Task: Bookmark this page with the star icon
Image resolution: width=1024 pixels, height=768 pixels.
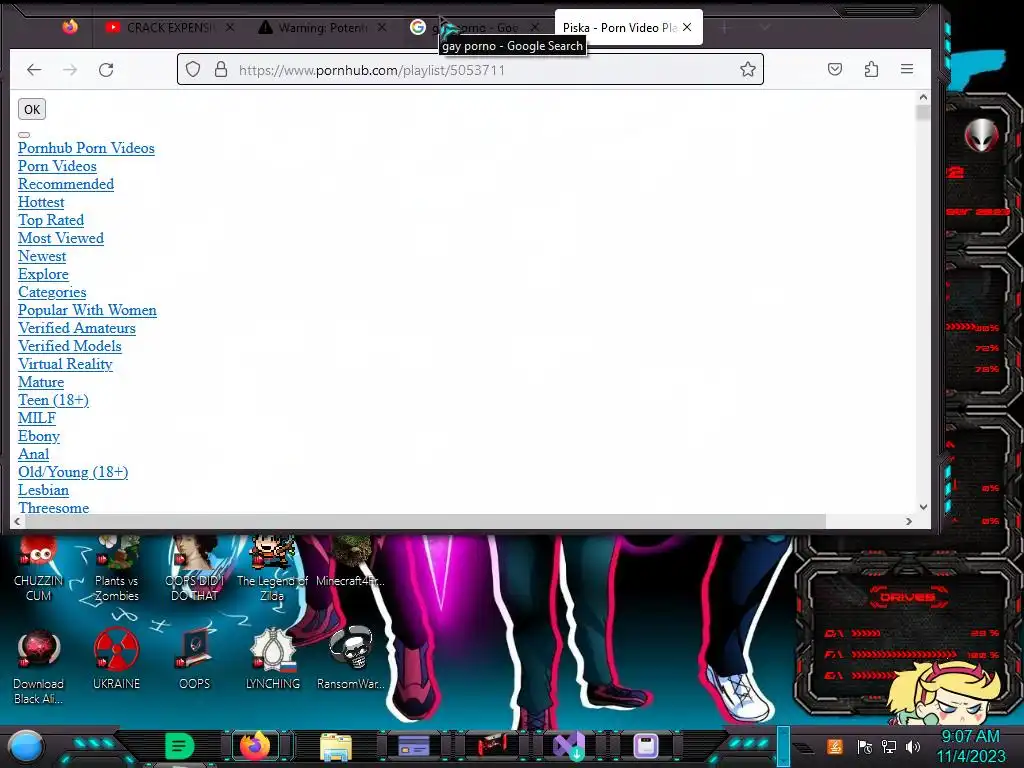Action: pos(748,69)
